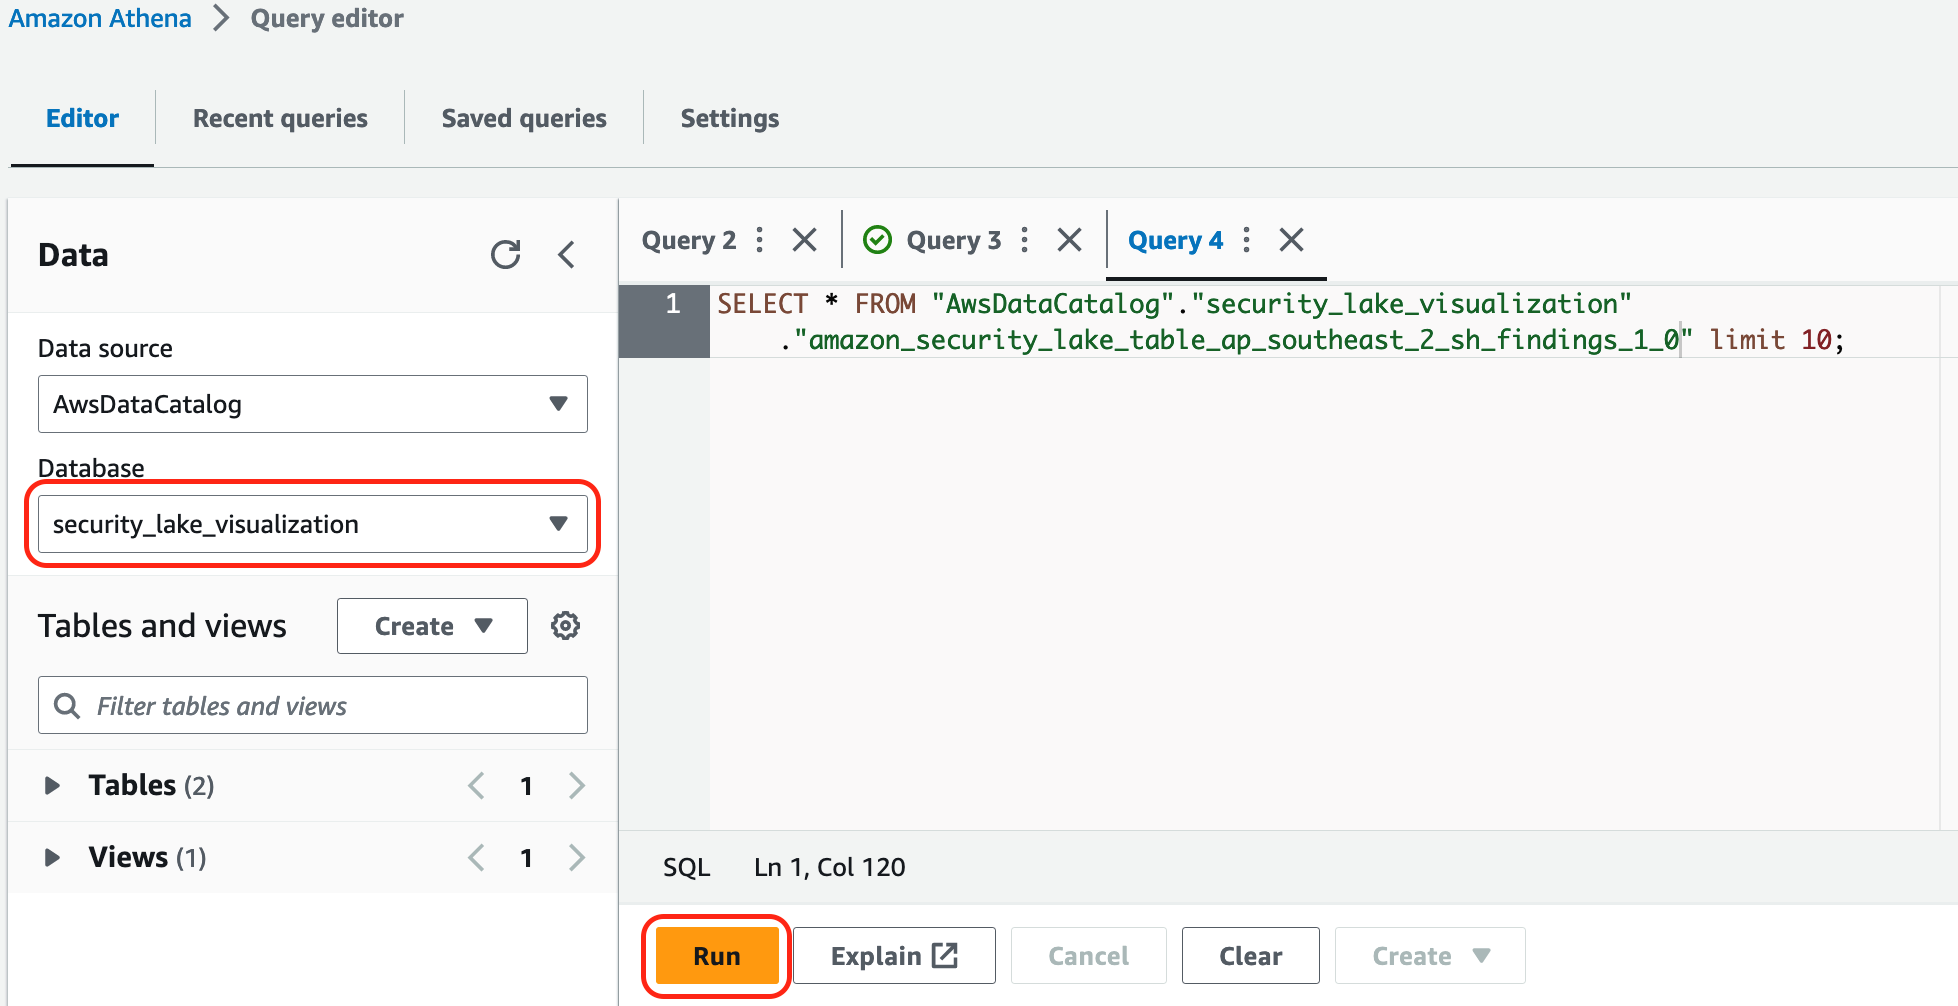Screen dimensions: 1958x1006
Task: Run the current SQL query
Action: [715, 955]
